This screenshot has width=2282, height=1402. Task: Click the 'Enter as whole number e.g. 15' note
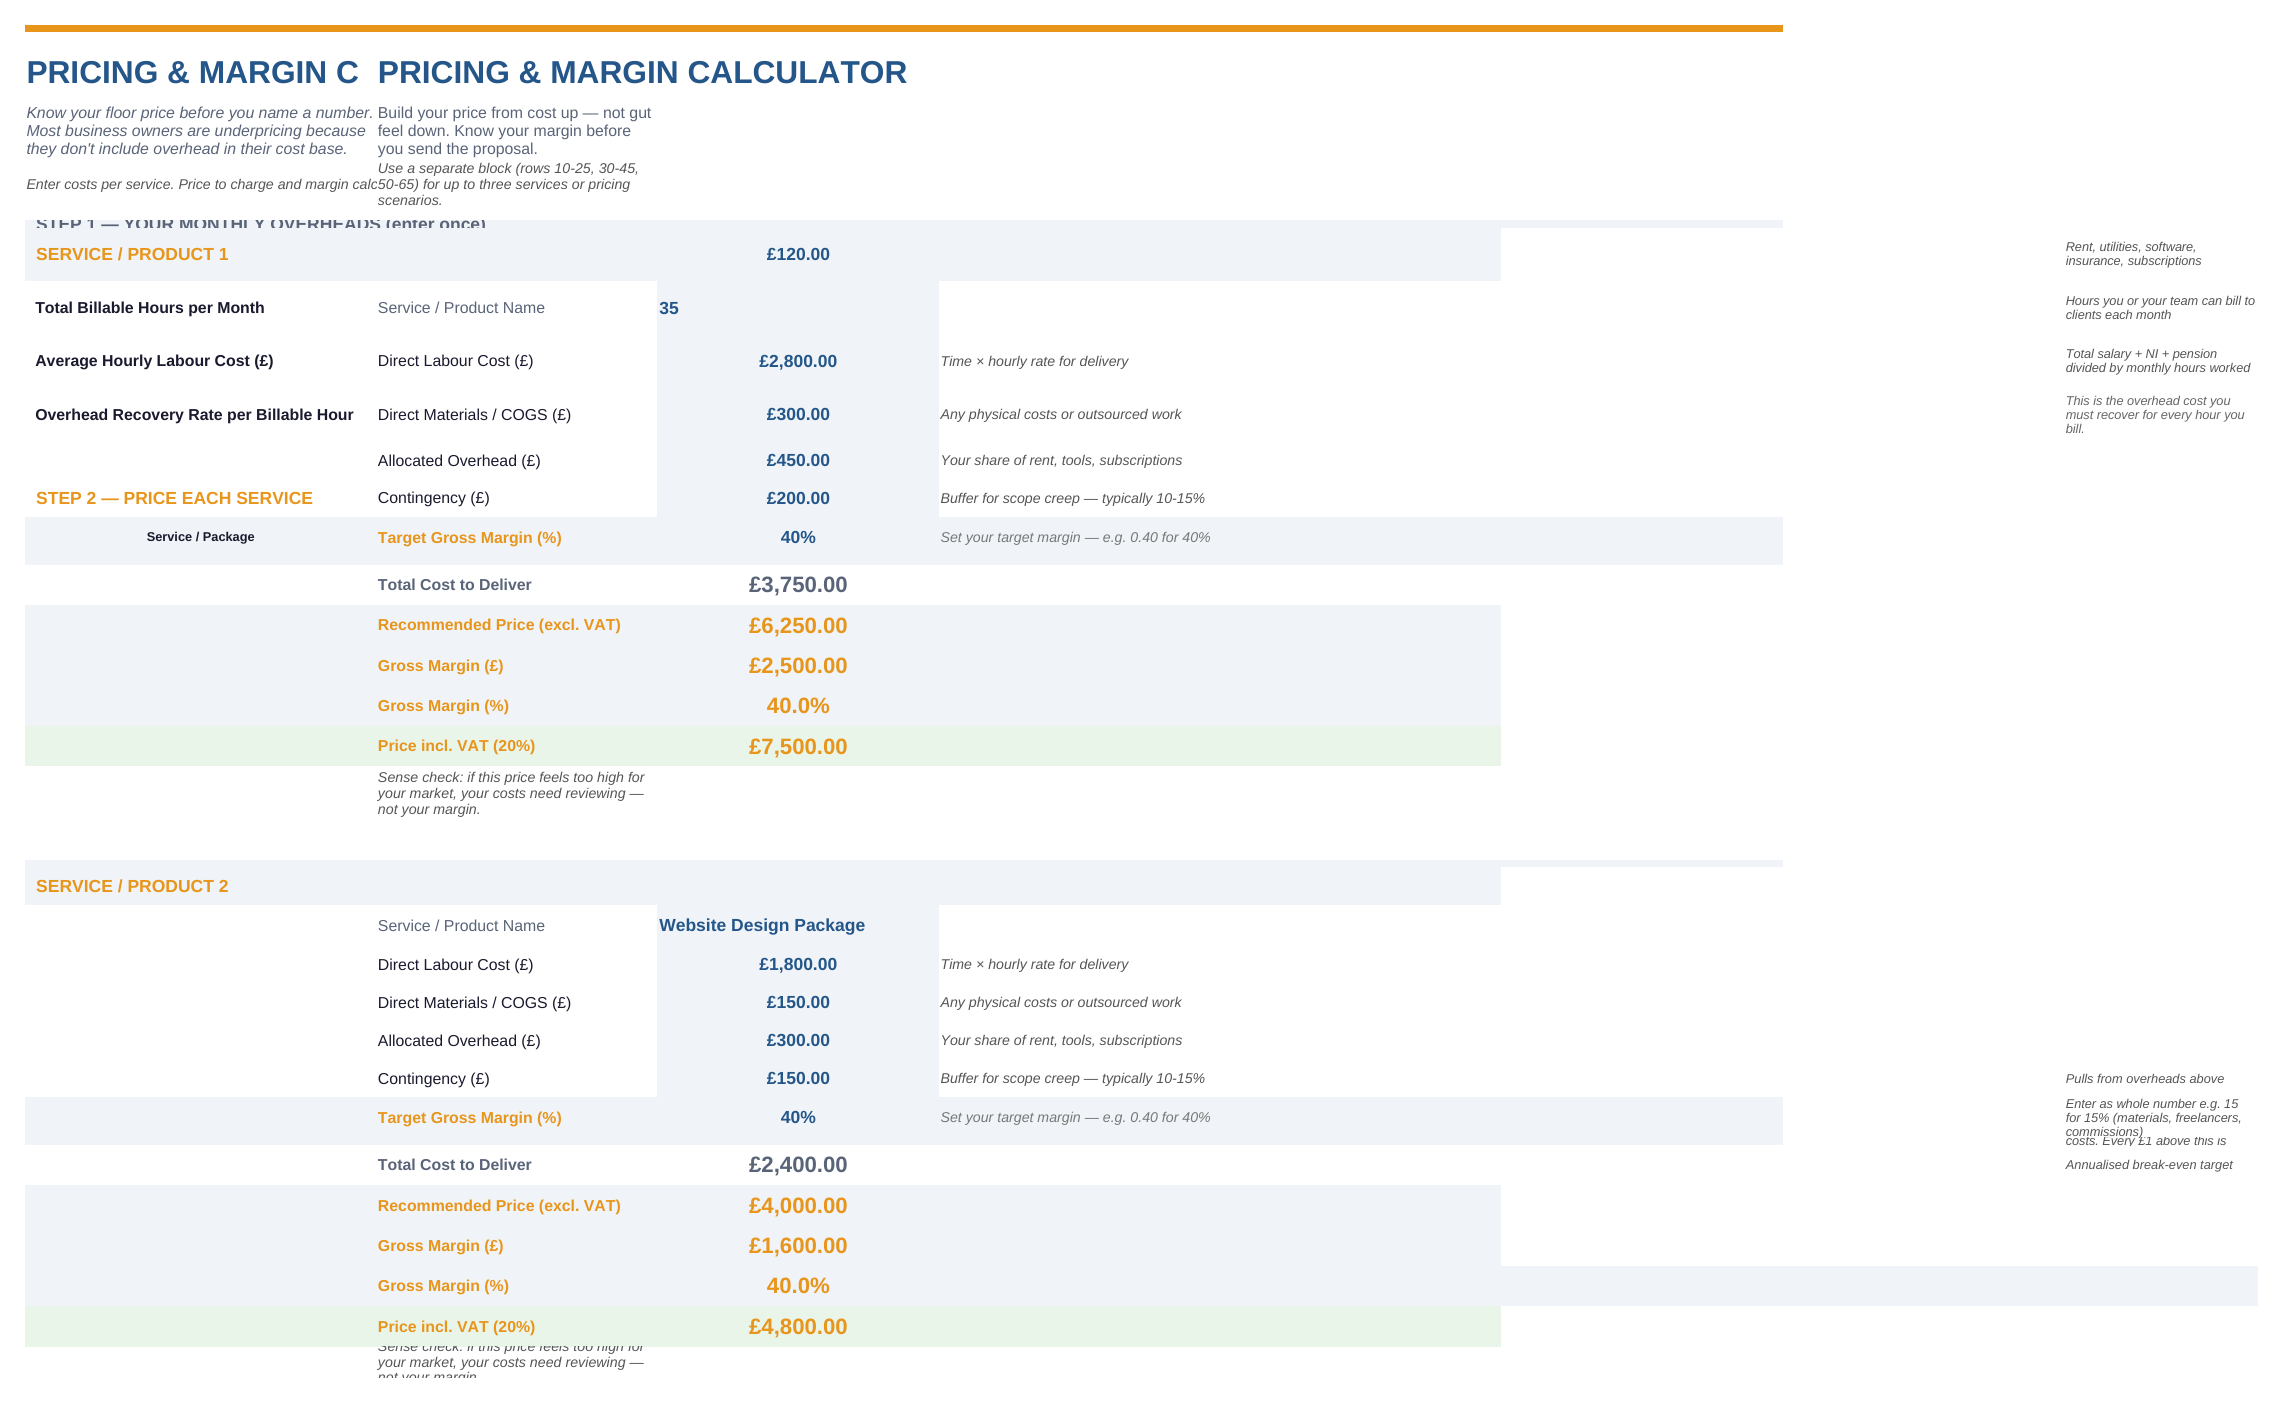coord(2153,1117)
